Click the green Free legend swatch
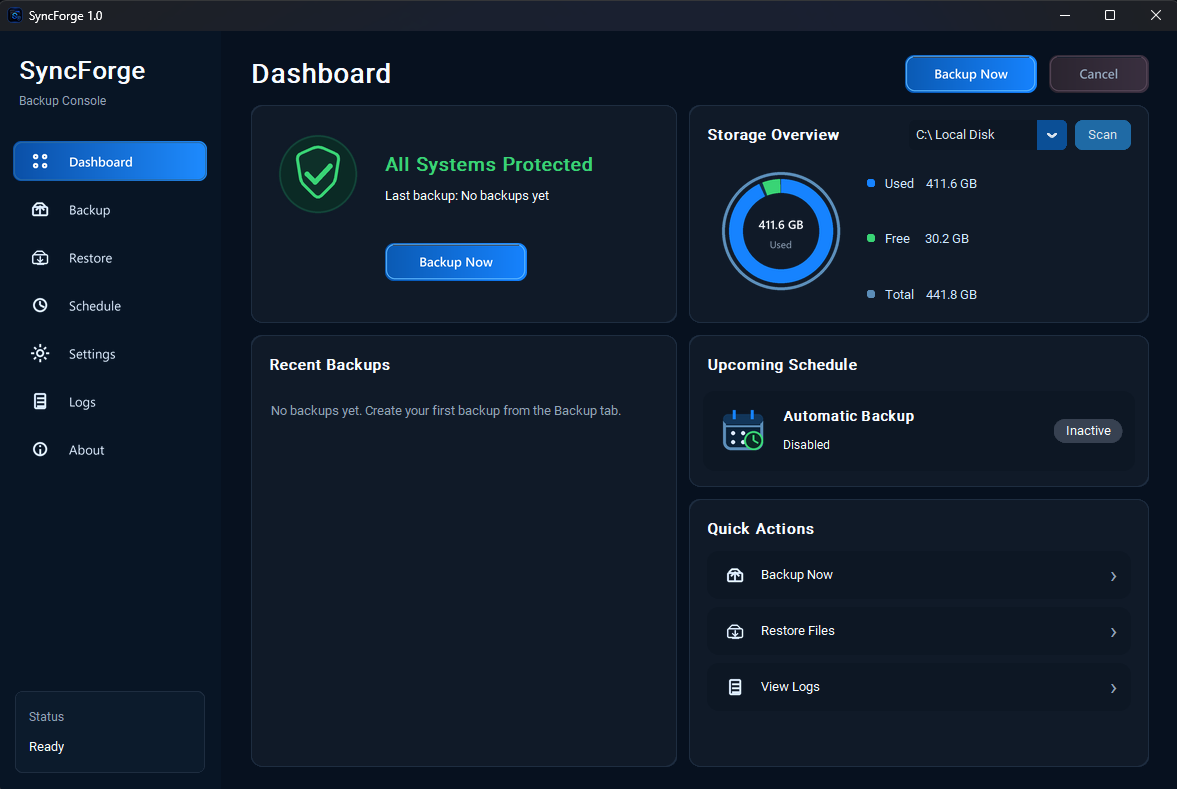The image size is (1177, 789). pos(871,238)
